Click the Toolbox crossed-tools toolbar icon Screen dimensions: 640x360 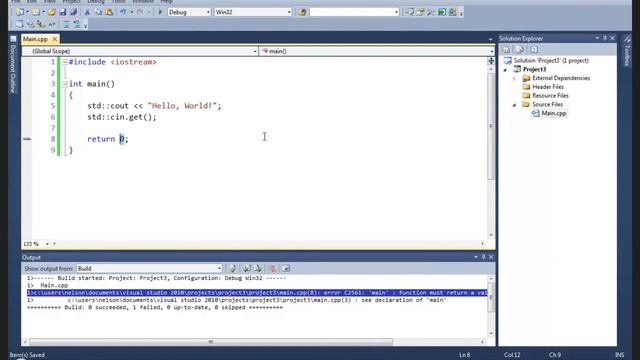pyautogui.click(x=431, y=12)
